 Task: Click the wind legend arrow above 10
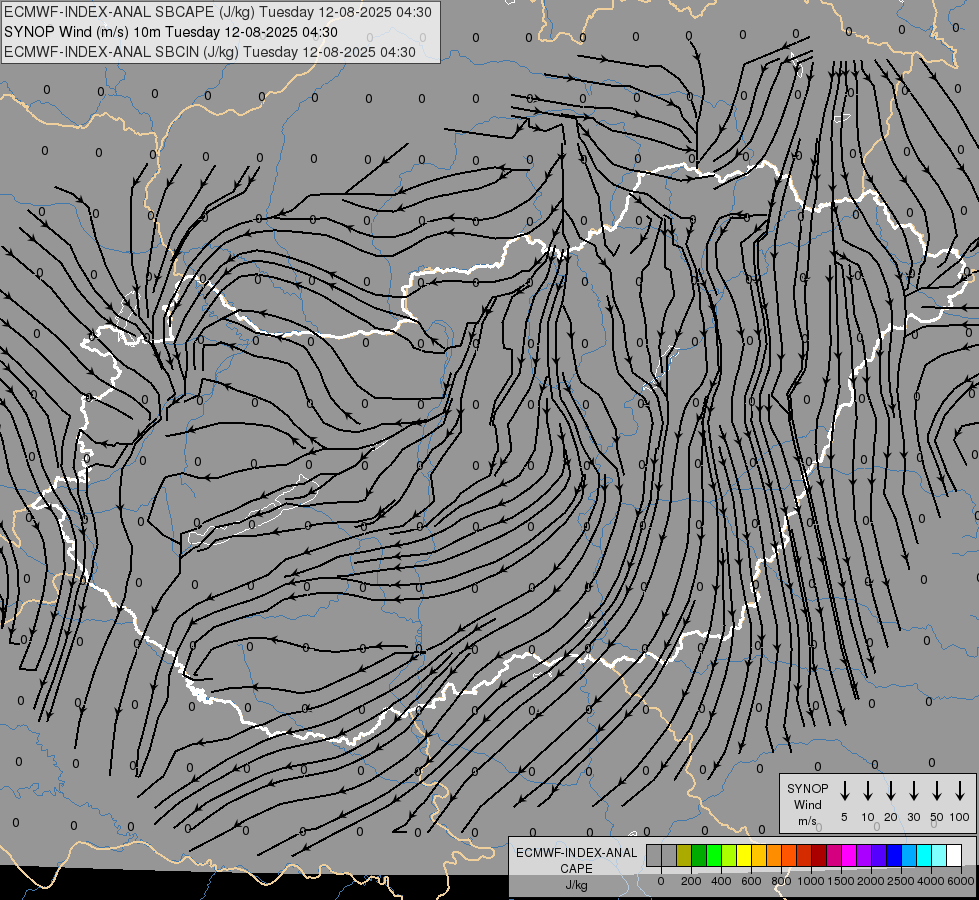pos(868,791)
